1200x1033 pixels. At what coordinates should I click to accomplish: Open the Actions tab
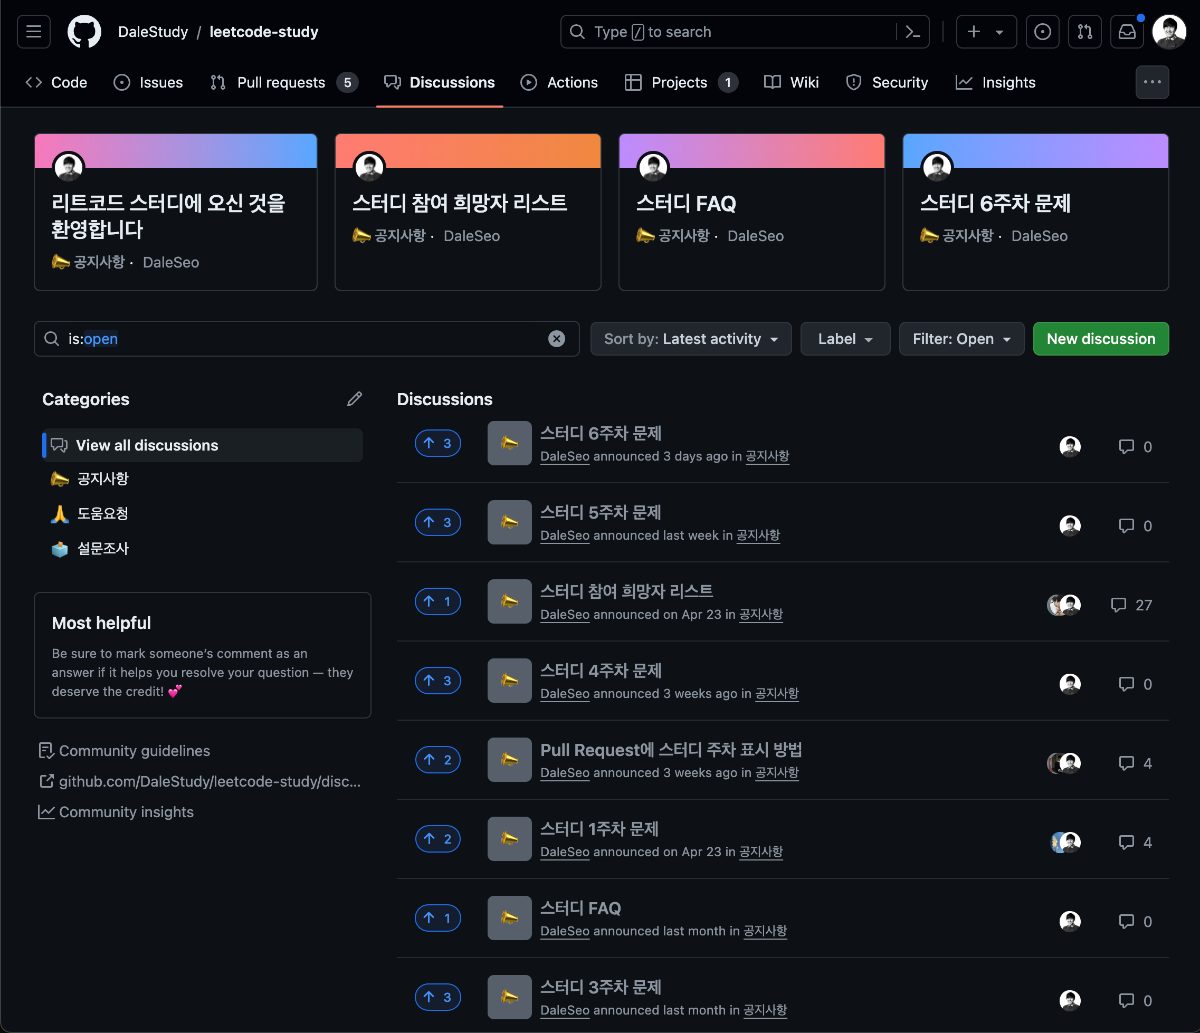point(559,82)
